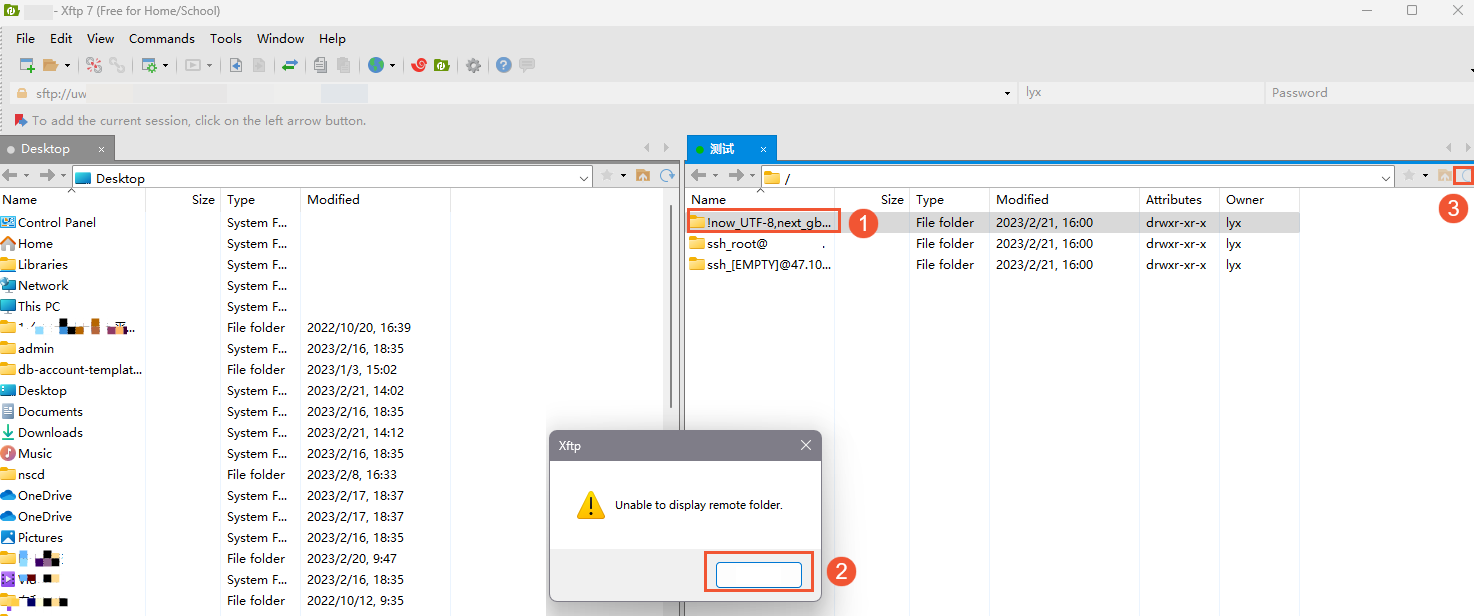Open the remote pane bookmark star icon
Image resolution: width=1474 pixels, height=616 pixels.
1410,175
